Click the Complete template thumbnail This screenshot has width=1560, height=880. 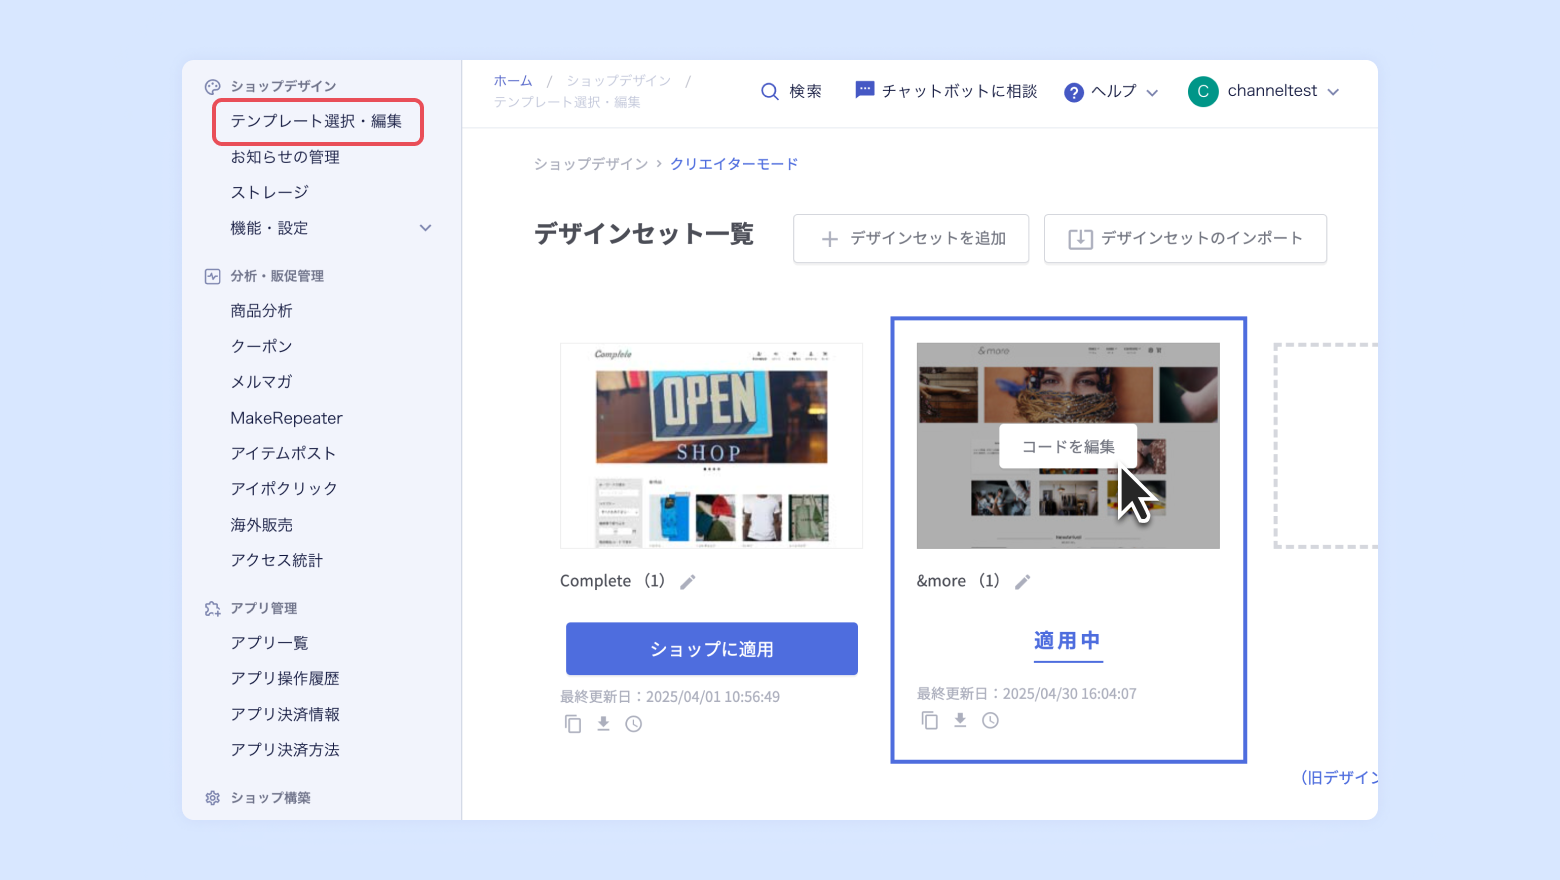[x=711, y=446]
